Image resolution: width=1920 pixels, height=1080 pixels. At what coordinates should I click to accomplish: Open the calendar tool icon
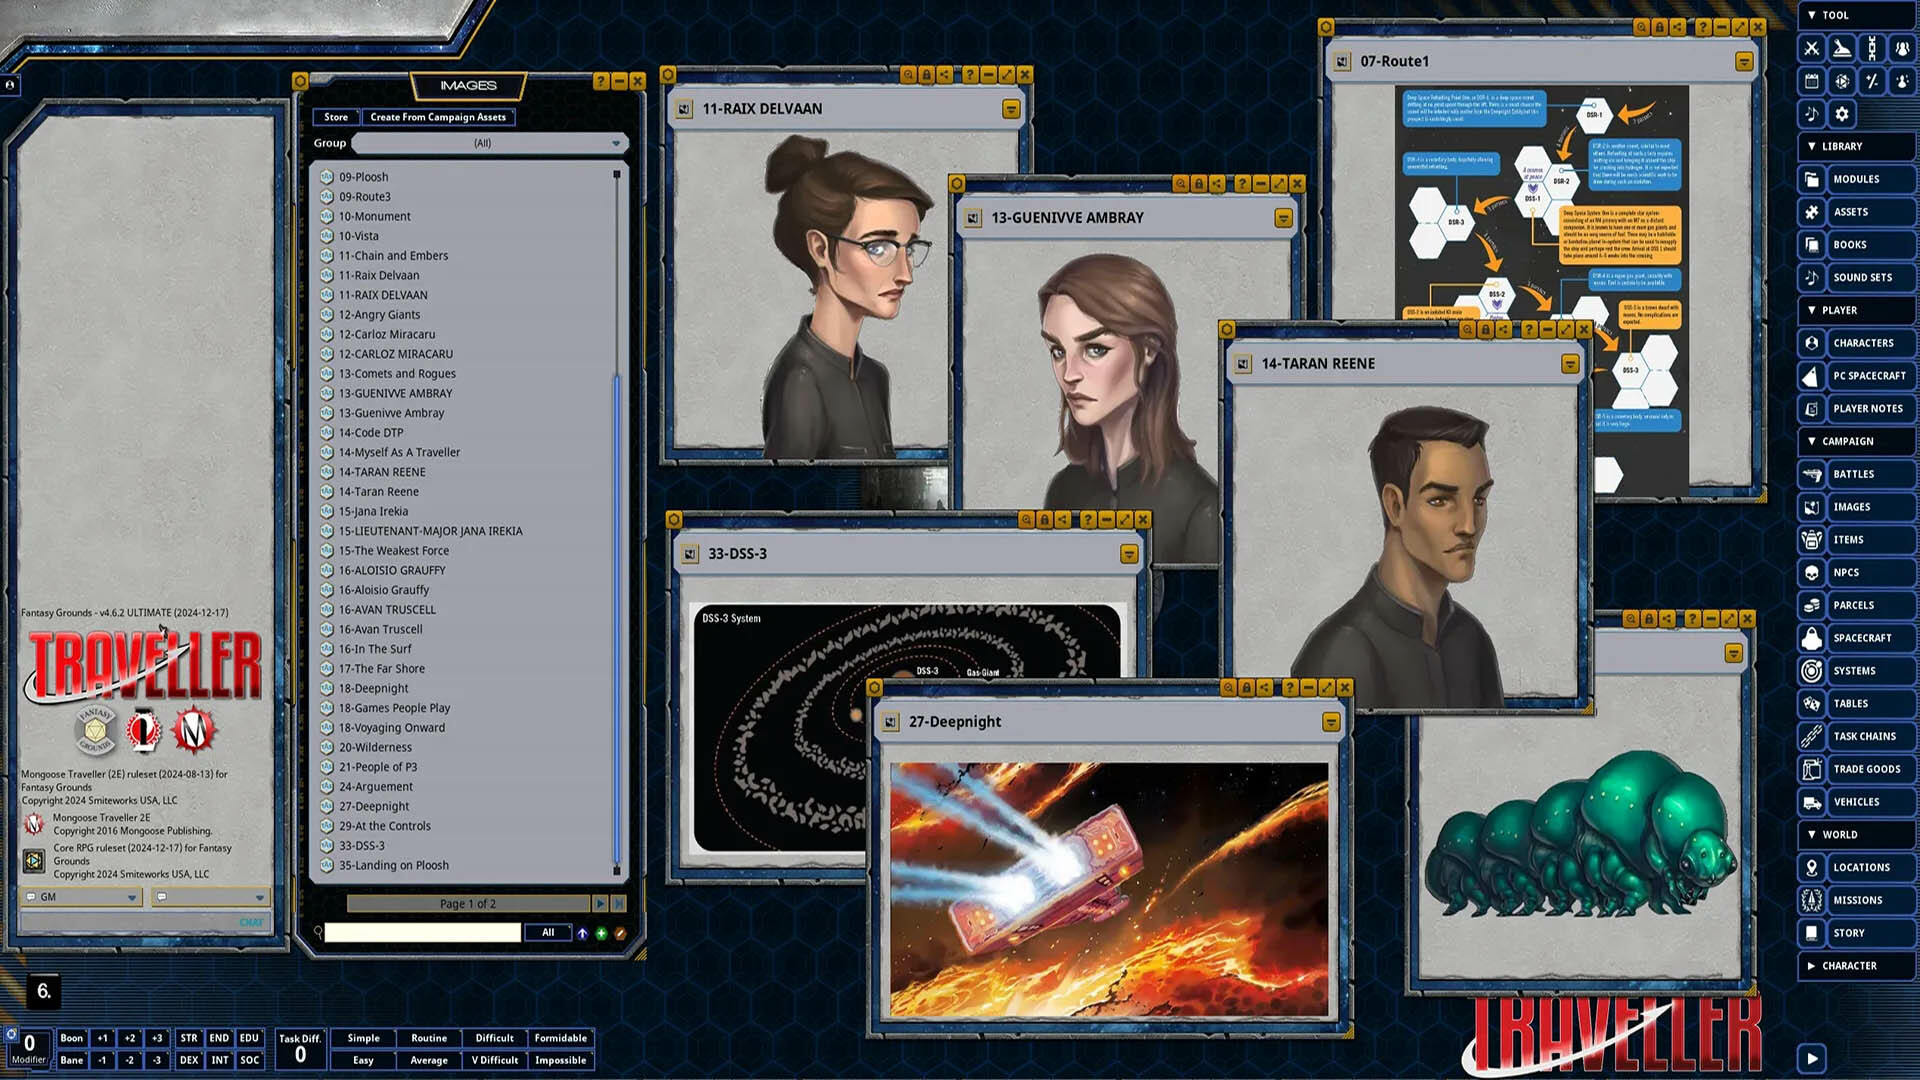[1811, 81]
